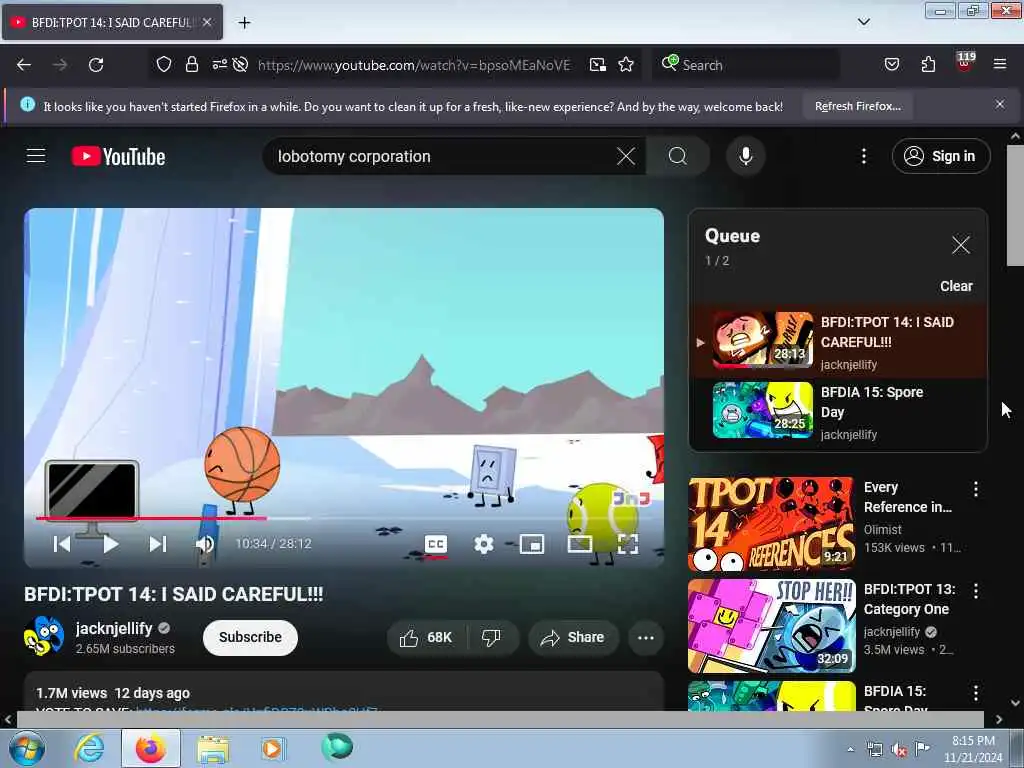Open options for BFDI:TPOT 13 video

(975, 591)
